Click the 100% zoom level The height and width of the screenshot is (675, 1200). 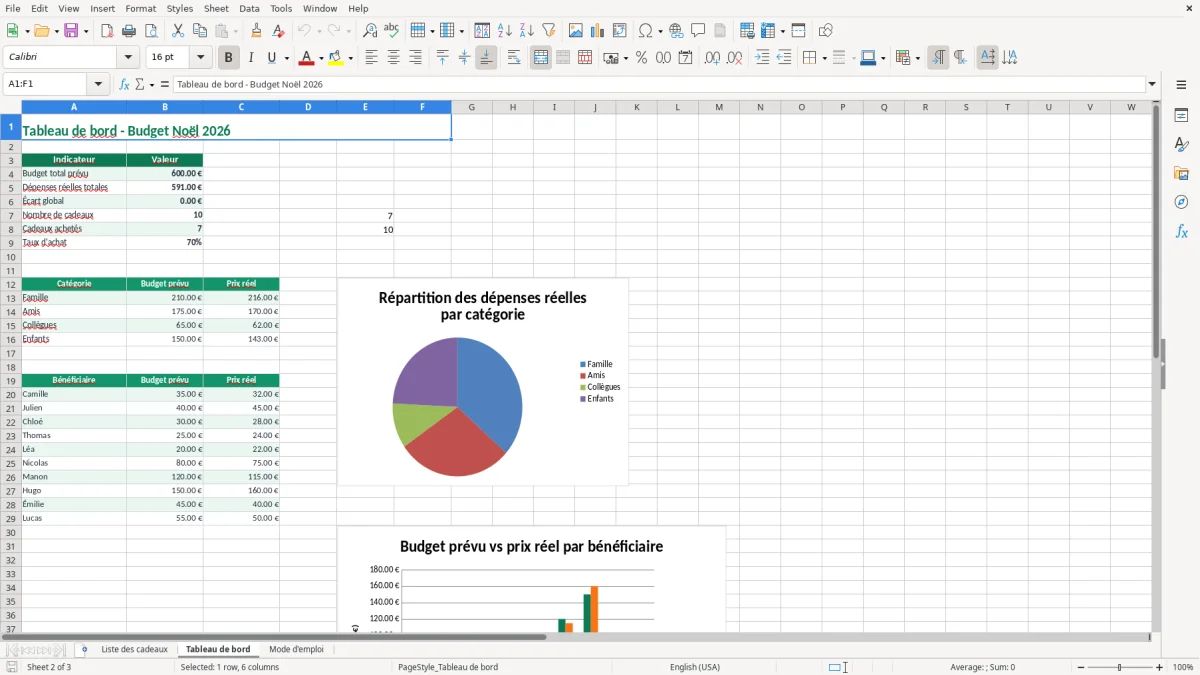click(1183, 667)
